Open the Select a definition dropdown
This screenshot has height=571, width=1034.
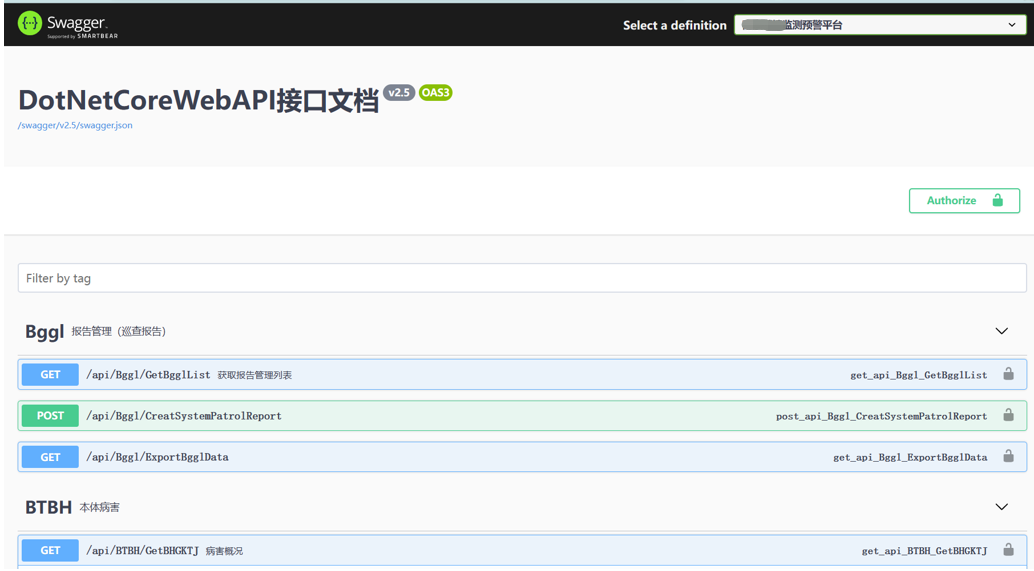880,25
